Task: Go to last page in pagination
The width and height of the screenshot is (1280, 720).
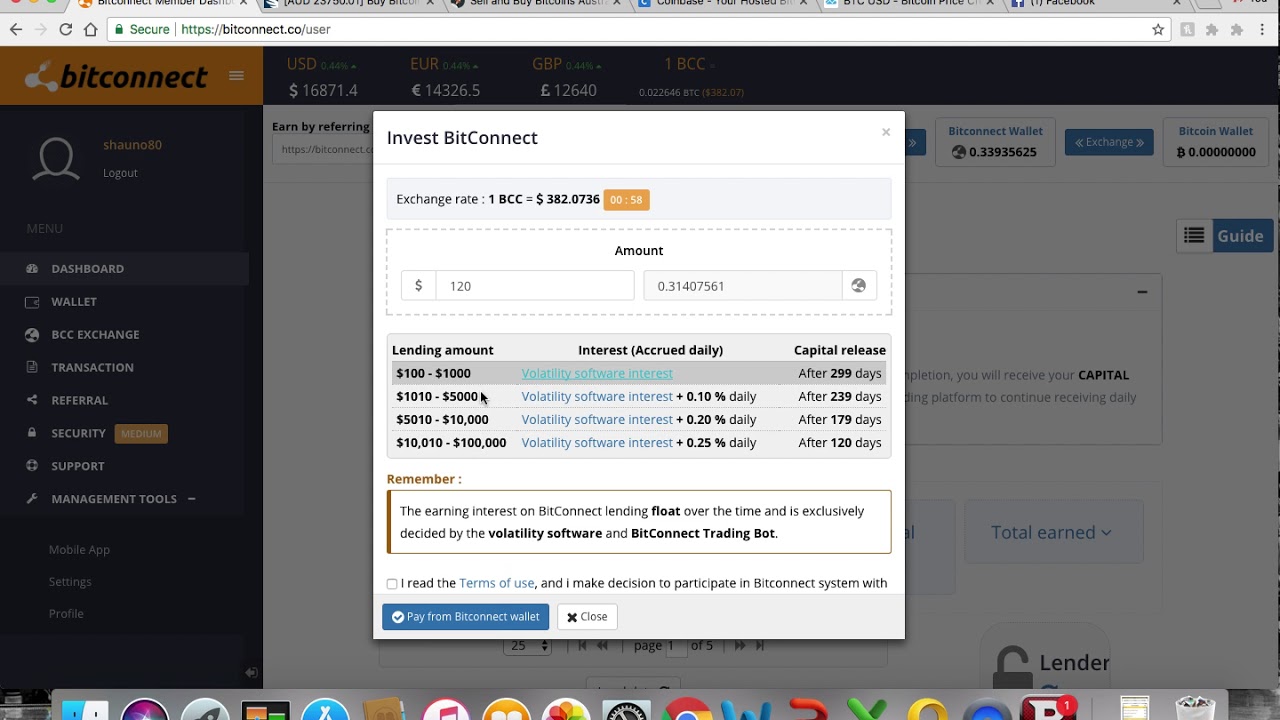Action: (x=760, y=646)
